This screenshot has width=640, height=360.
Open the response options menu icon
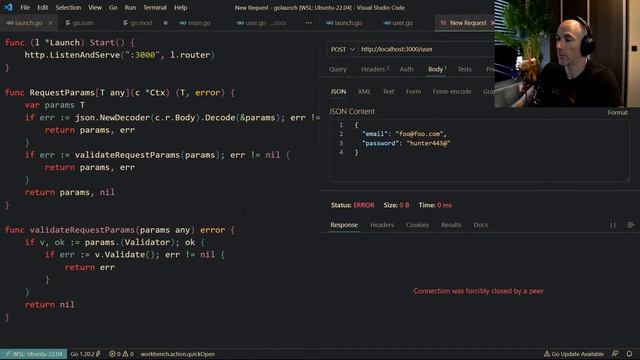coord(631,225)
